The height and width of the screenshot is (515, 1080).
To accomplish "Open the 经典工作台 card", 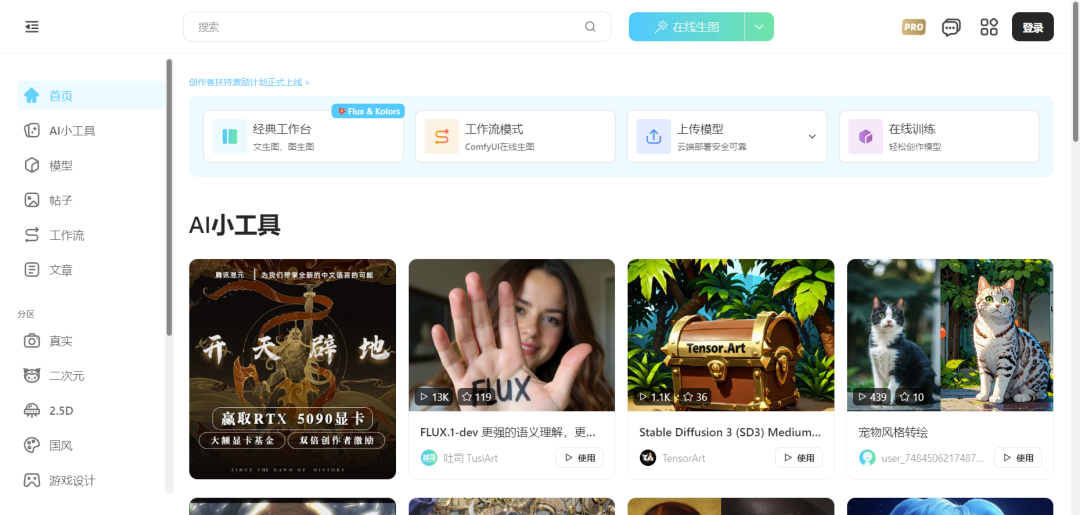I will tap(303, 136).
